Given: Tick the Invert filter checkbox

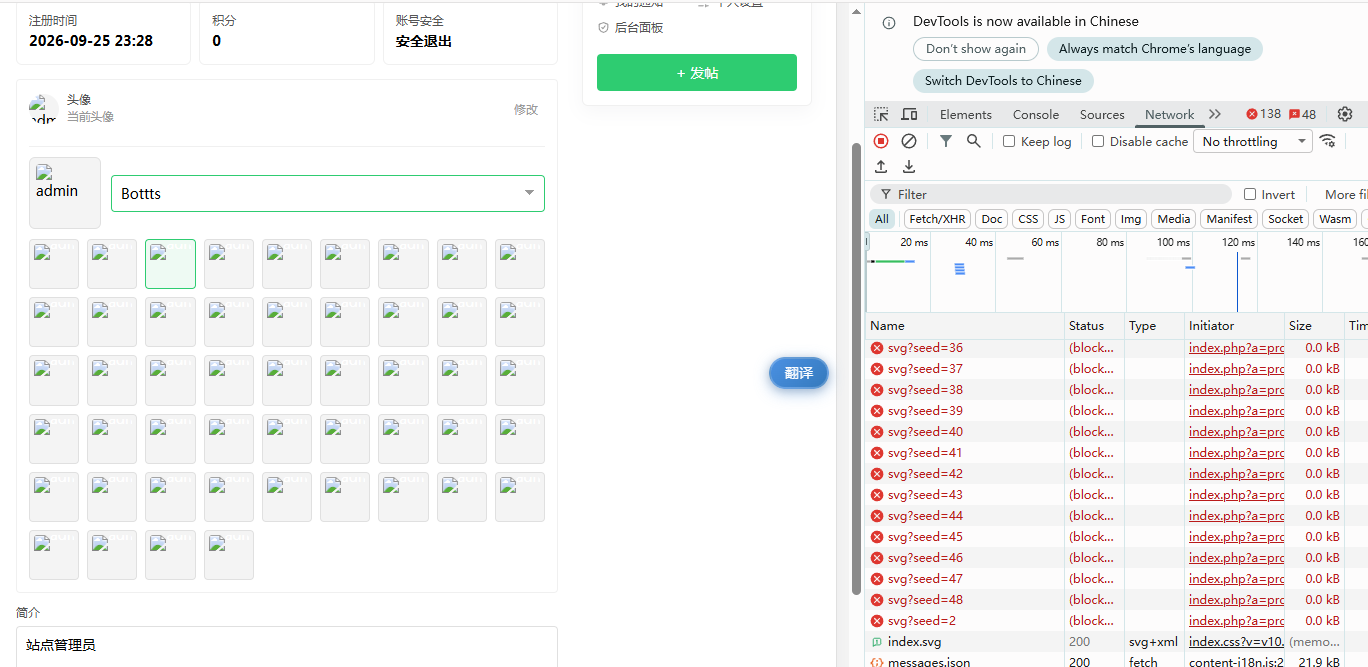Looking at the screenshot, I should click(1250, 194).
